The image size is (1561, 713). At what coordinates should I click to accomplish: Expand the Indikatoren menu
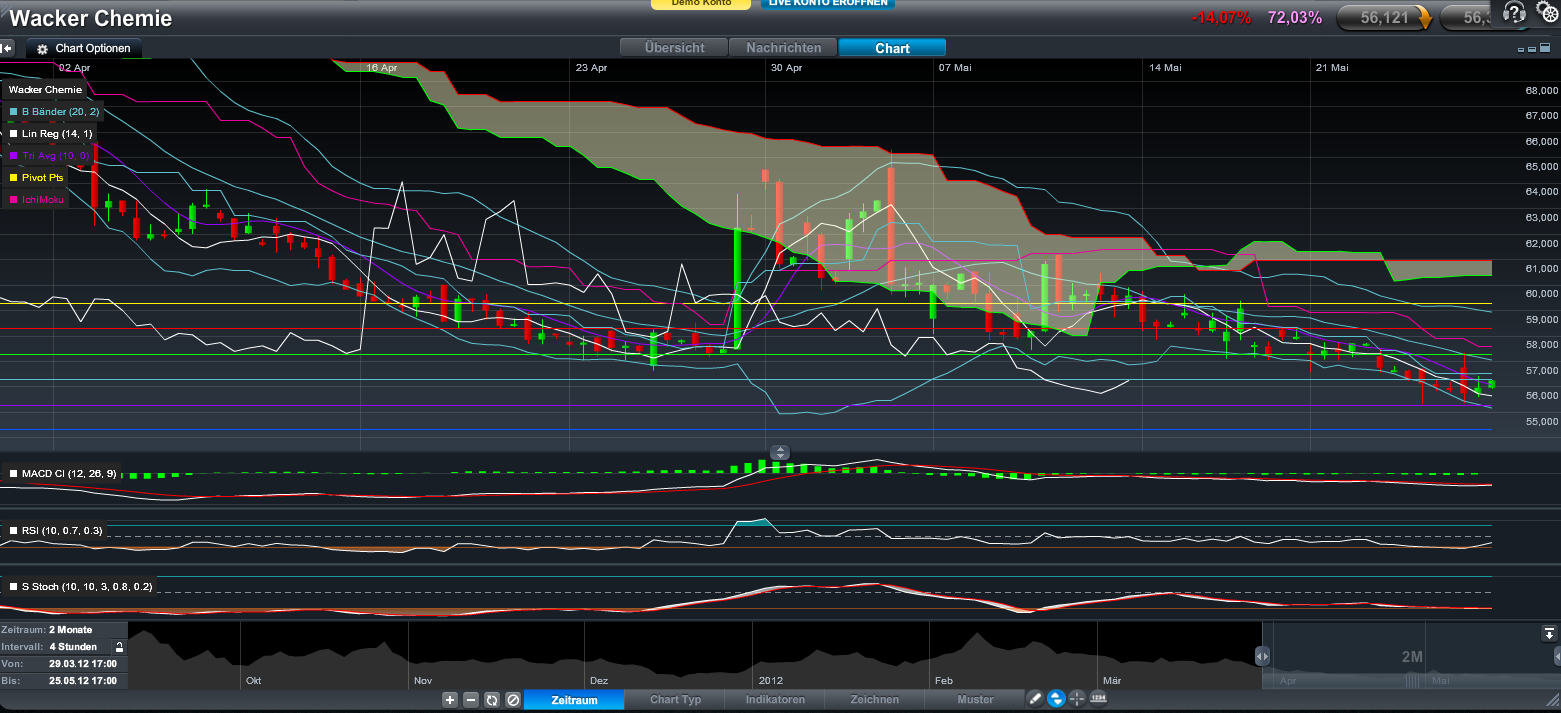pos(775,700)
